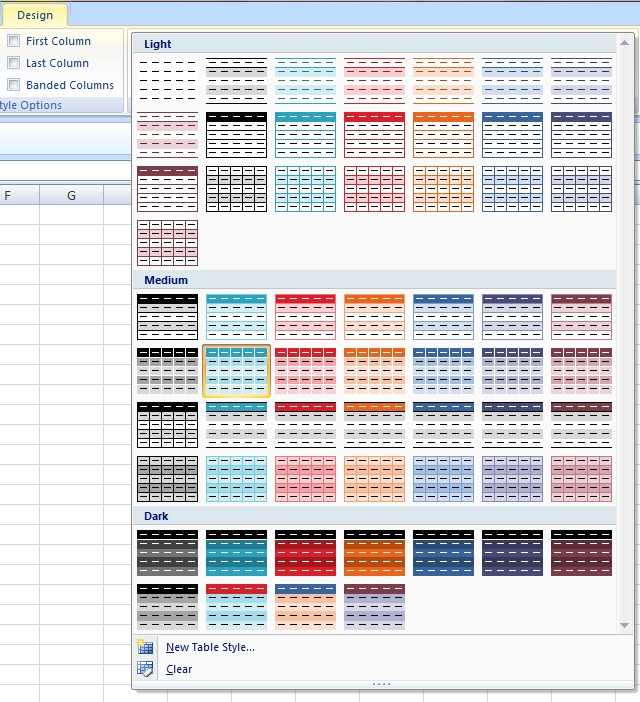
Task: Choose Medium blue full-grid style in fourth row
Action: (443, 479)
